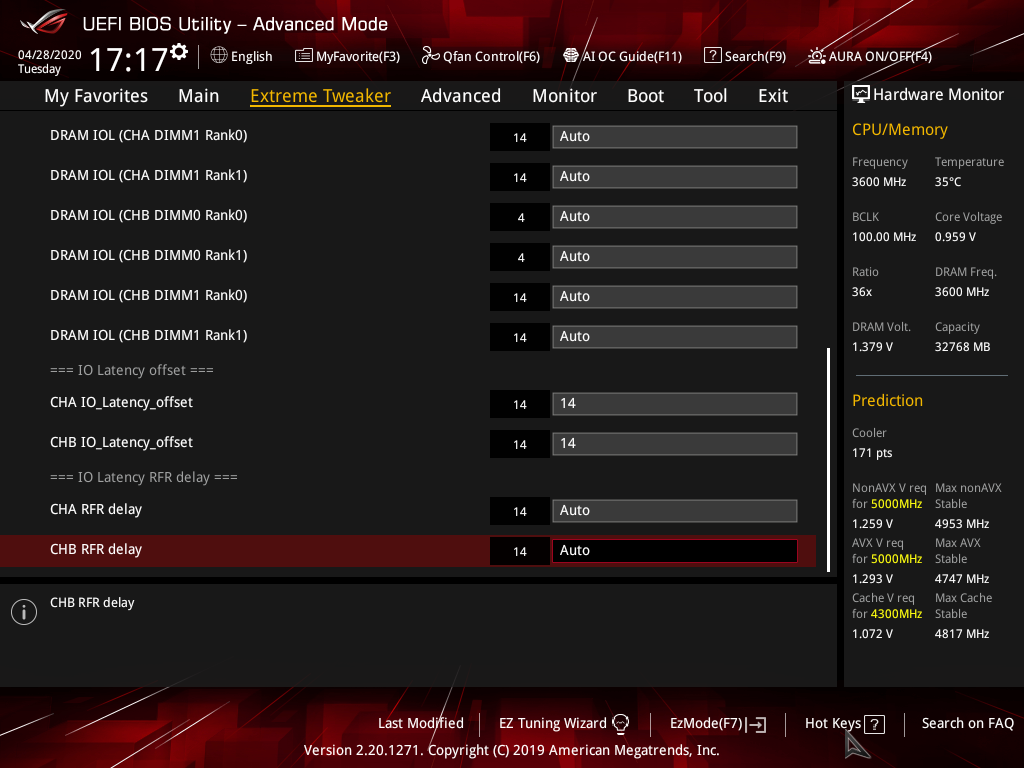1024x768 pixels.
Task: Click current value 4 for CHB DIMM0 Rank0
Action: tap(520, 217)
